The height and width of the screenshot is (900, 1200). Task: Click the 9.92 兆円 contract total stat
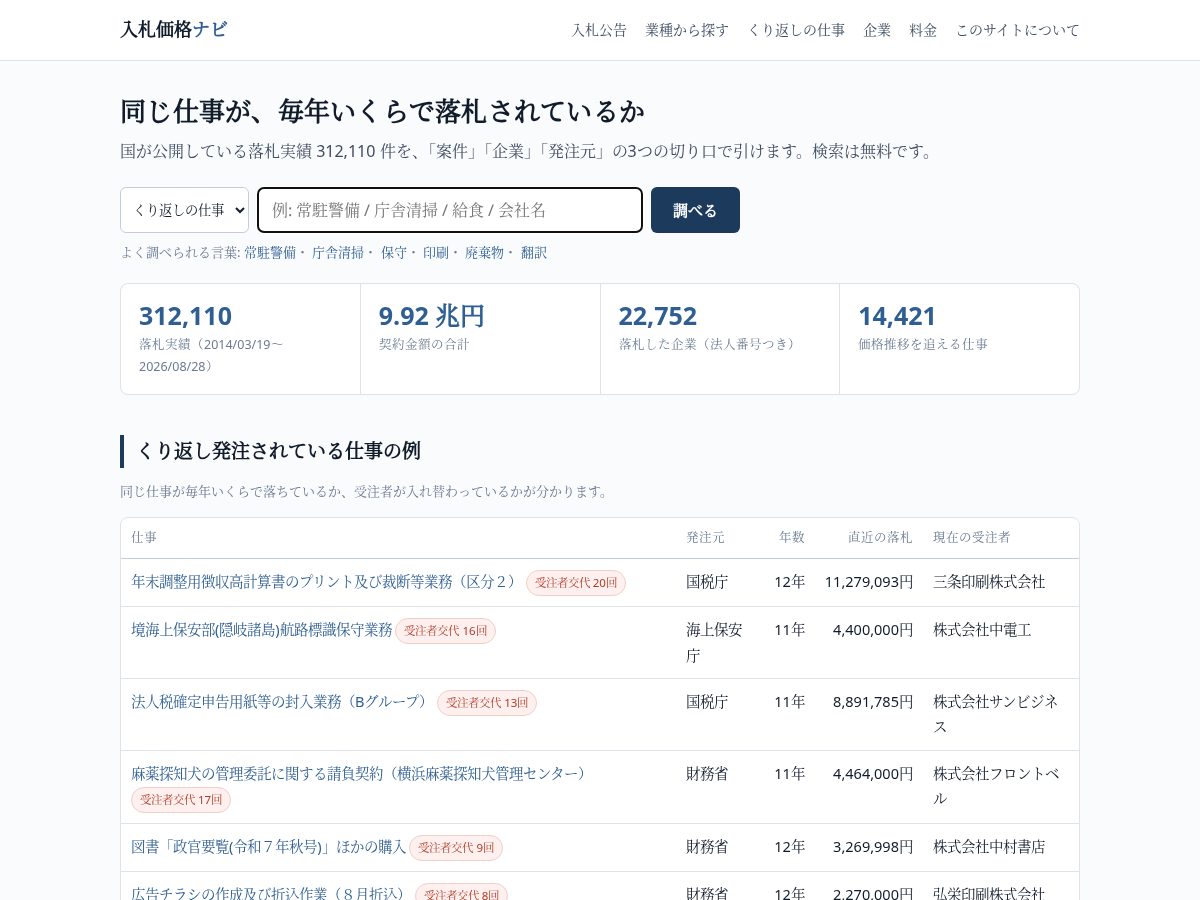tap(480, 339)
